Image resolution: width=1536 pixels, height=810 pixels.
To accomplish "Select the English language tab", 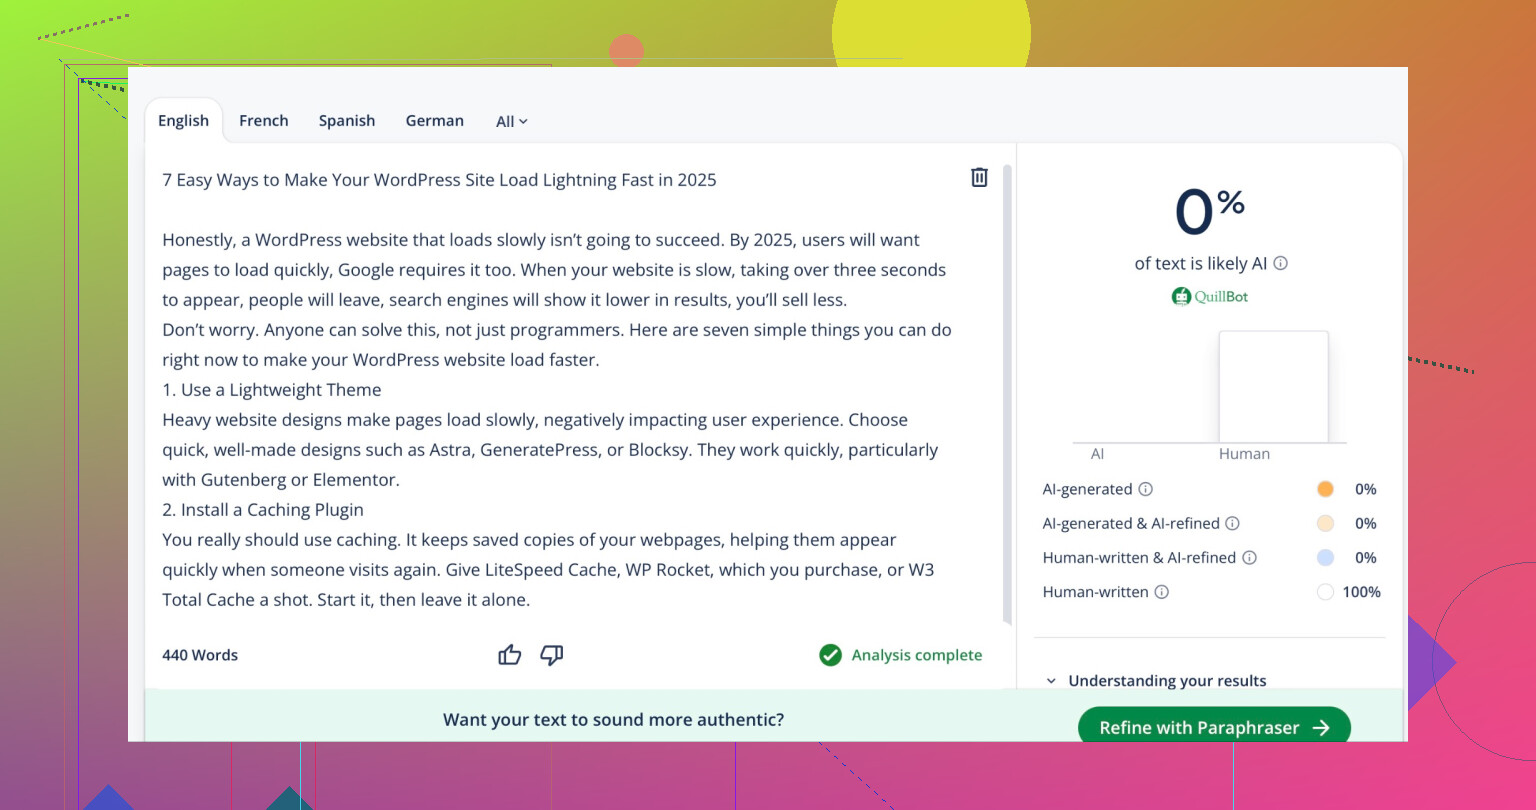I will pos(183,121).
